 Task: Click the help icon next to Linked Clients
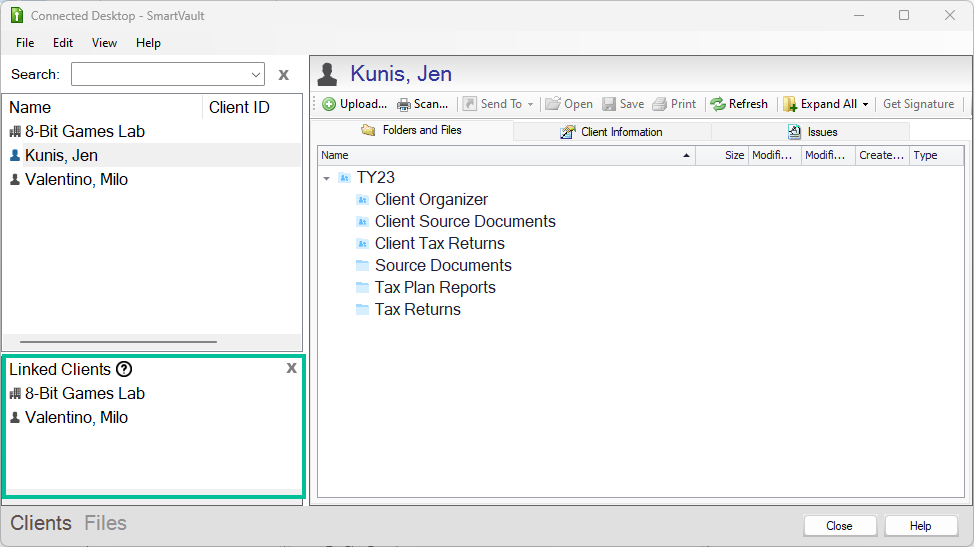(124, 369)
